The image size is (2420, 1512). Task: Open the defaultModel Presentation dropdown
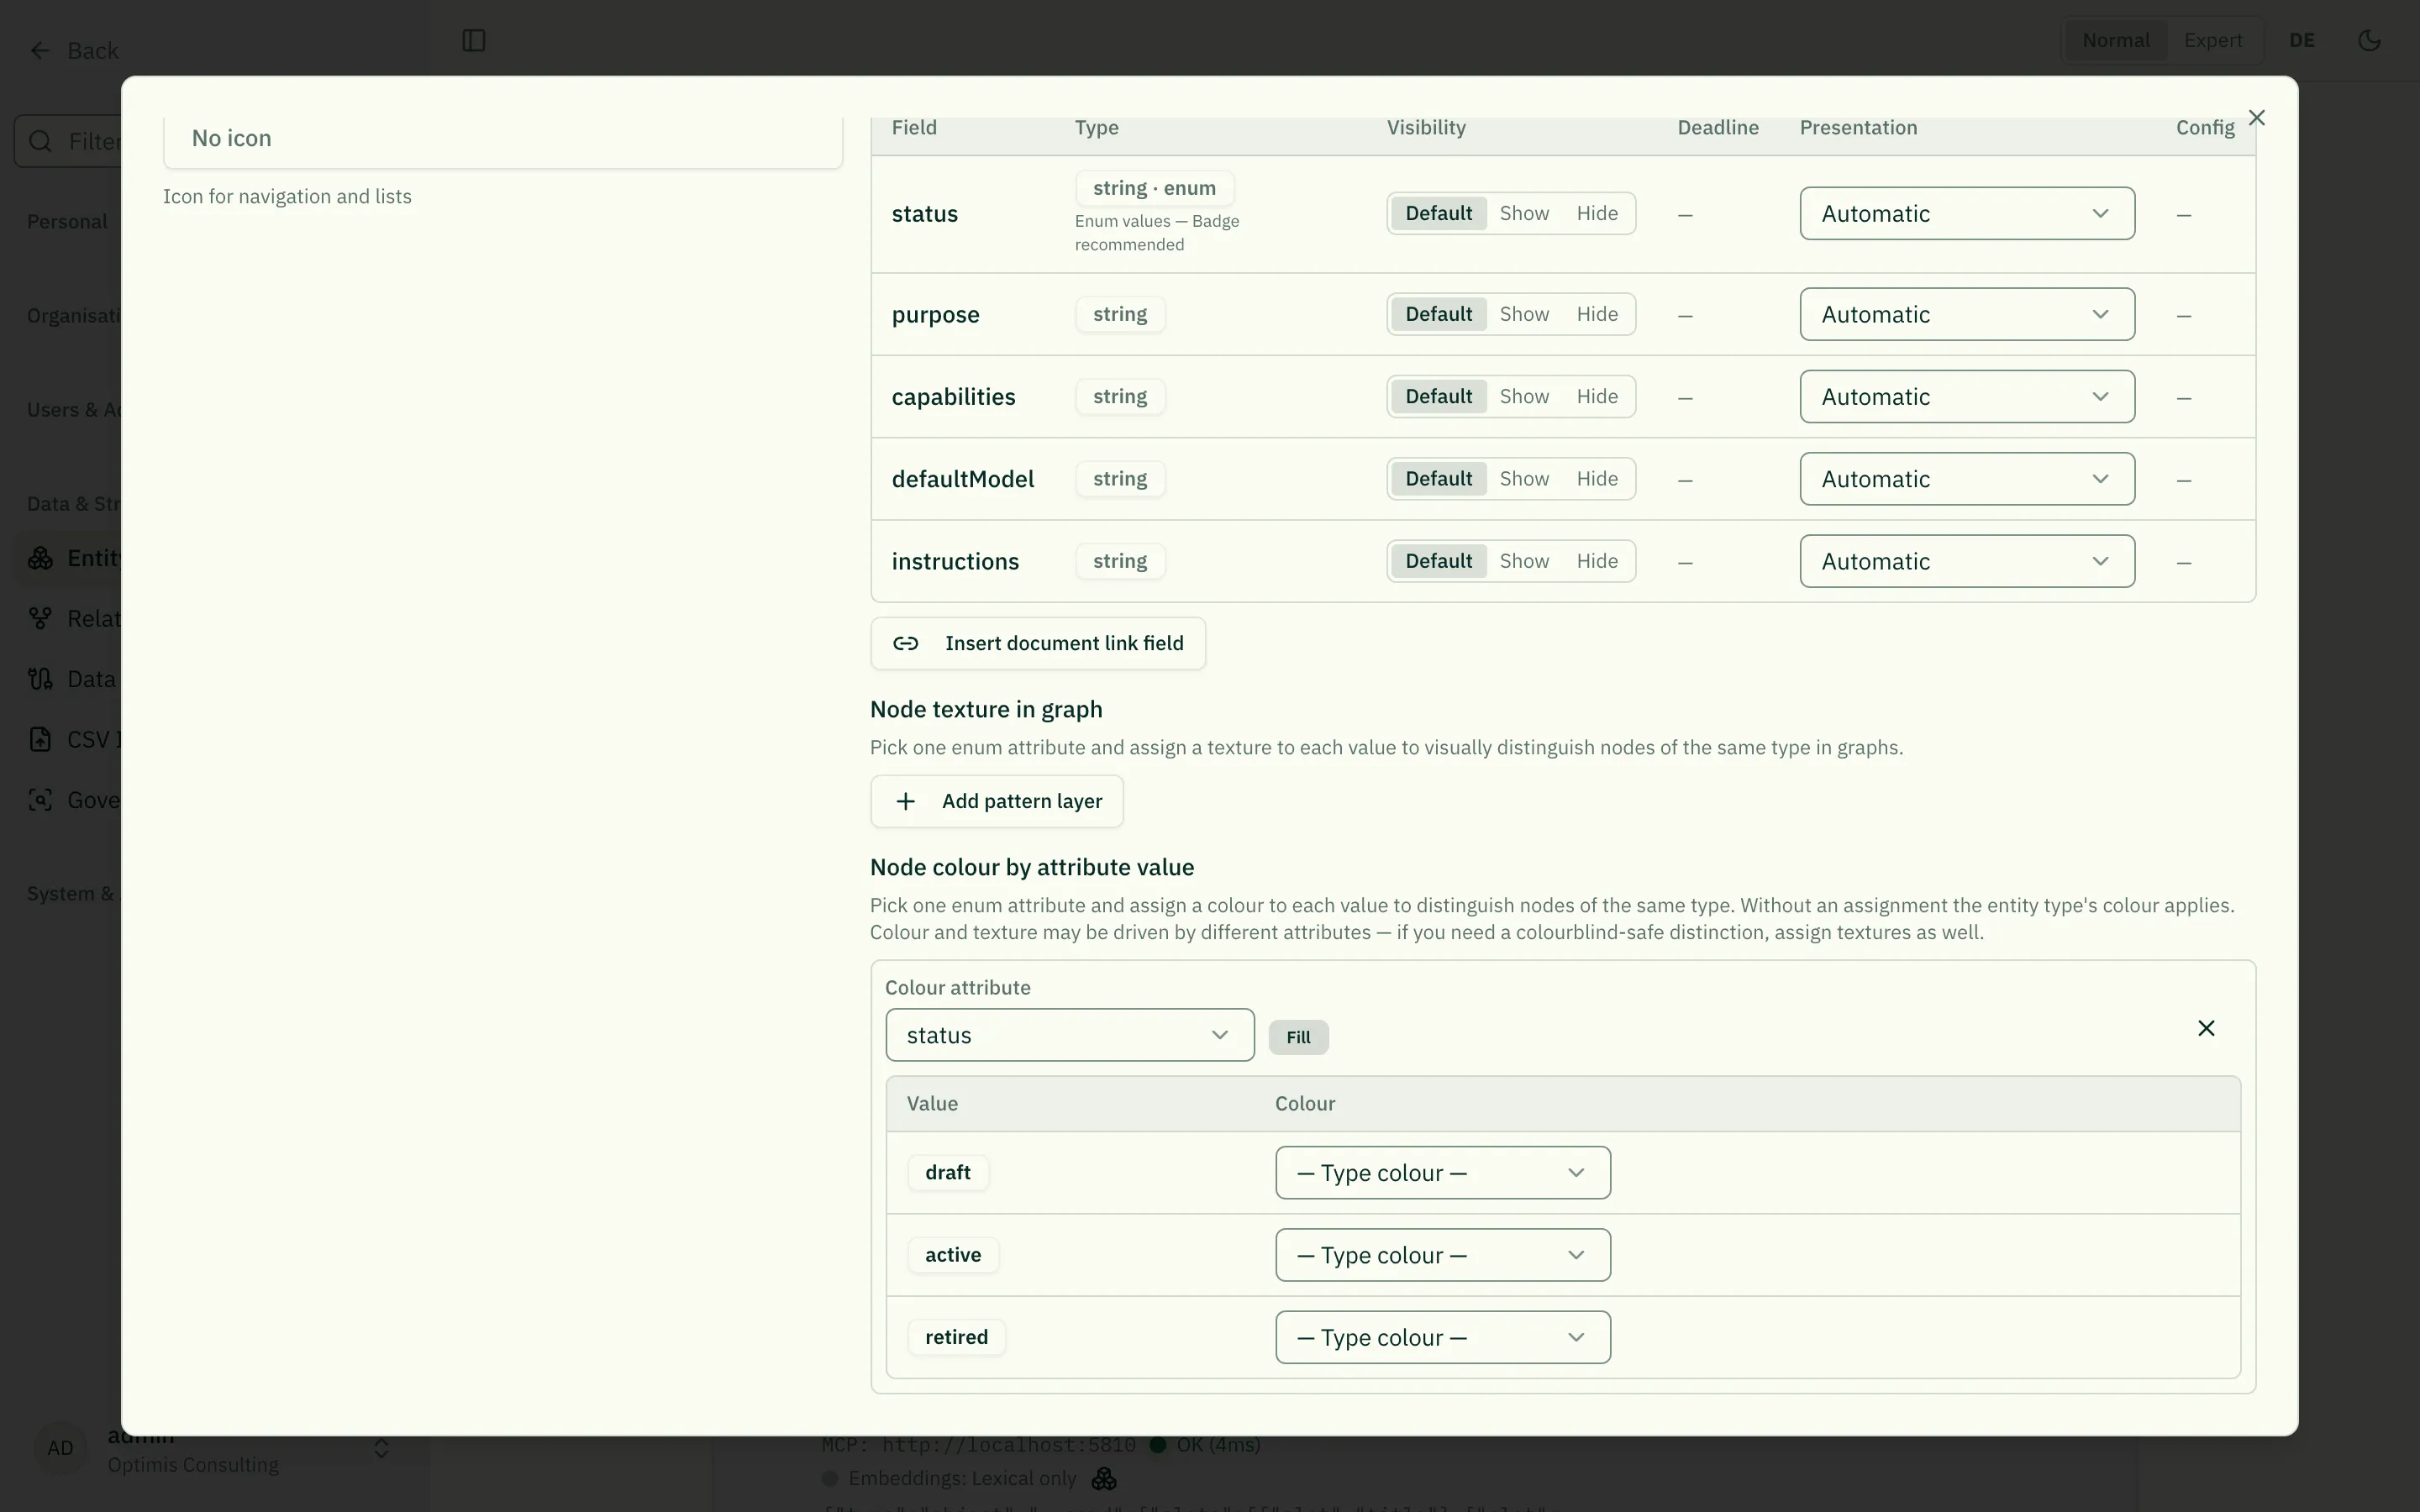click(x=1967, y=479)
